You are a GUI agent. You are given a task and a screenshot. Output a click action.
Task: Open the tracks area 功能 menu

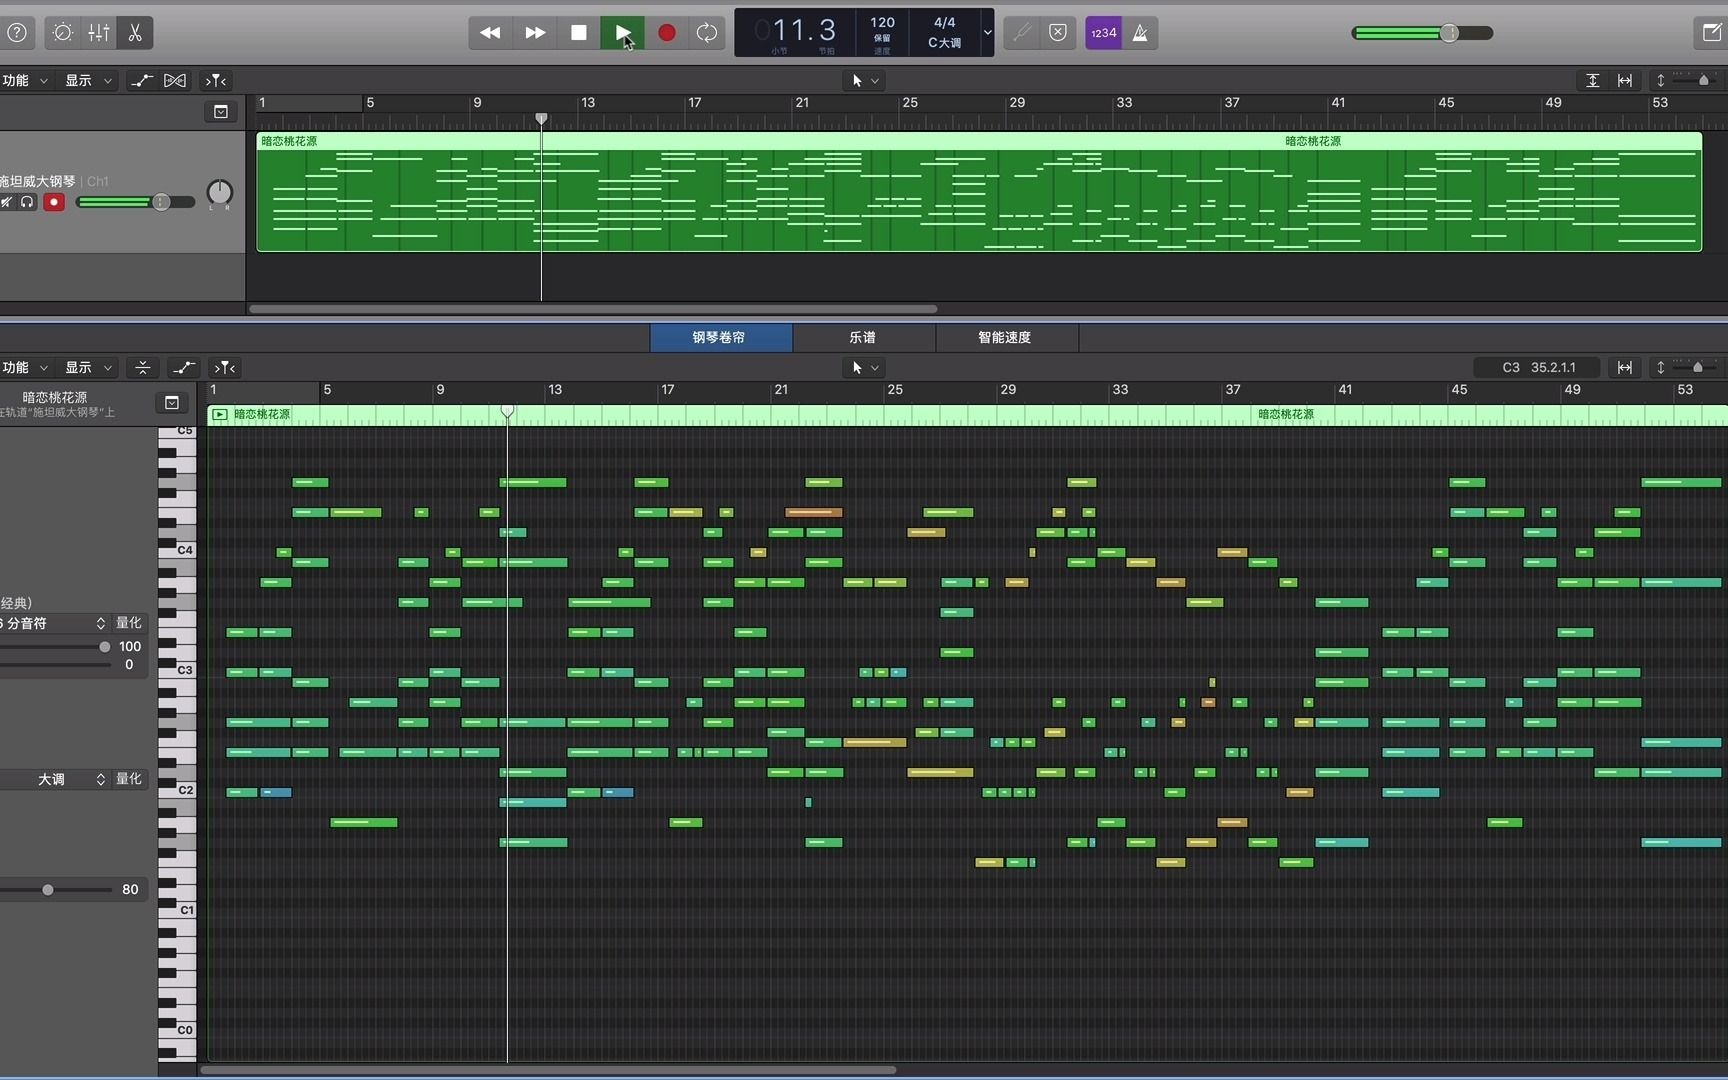point(24,80)
